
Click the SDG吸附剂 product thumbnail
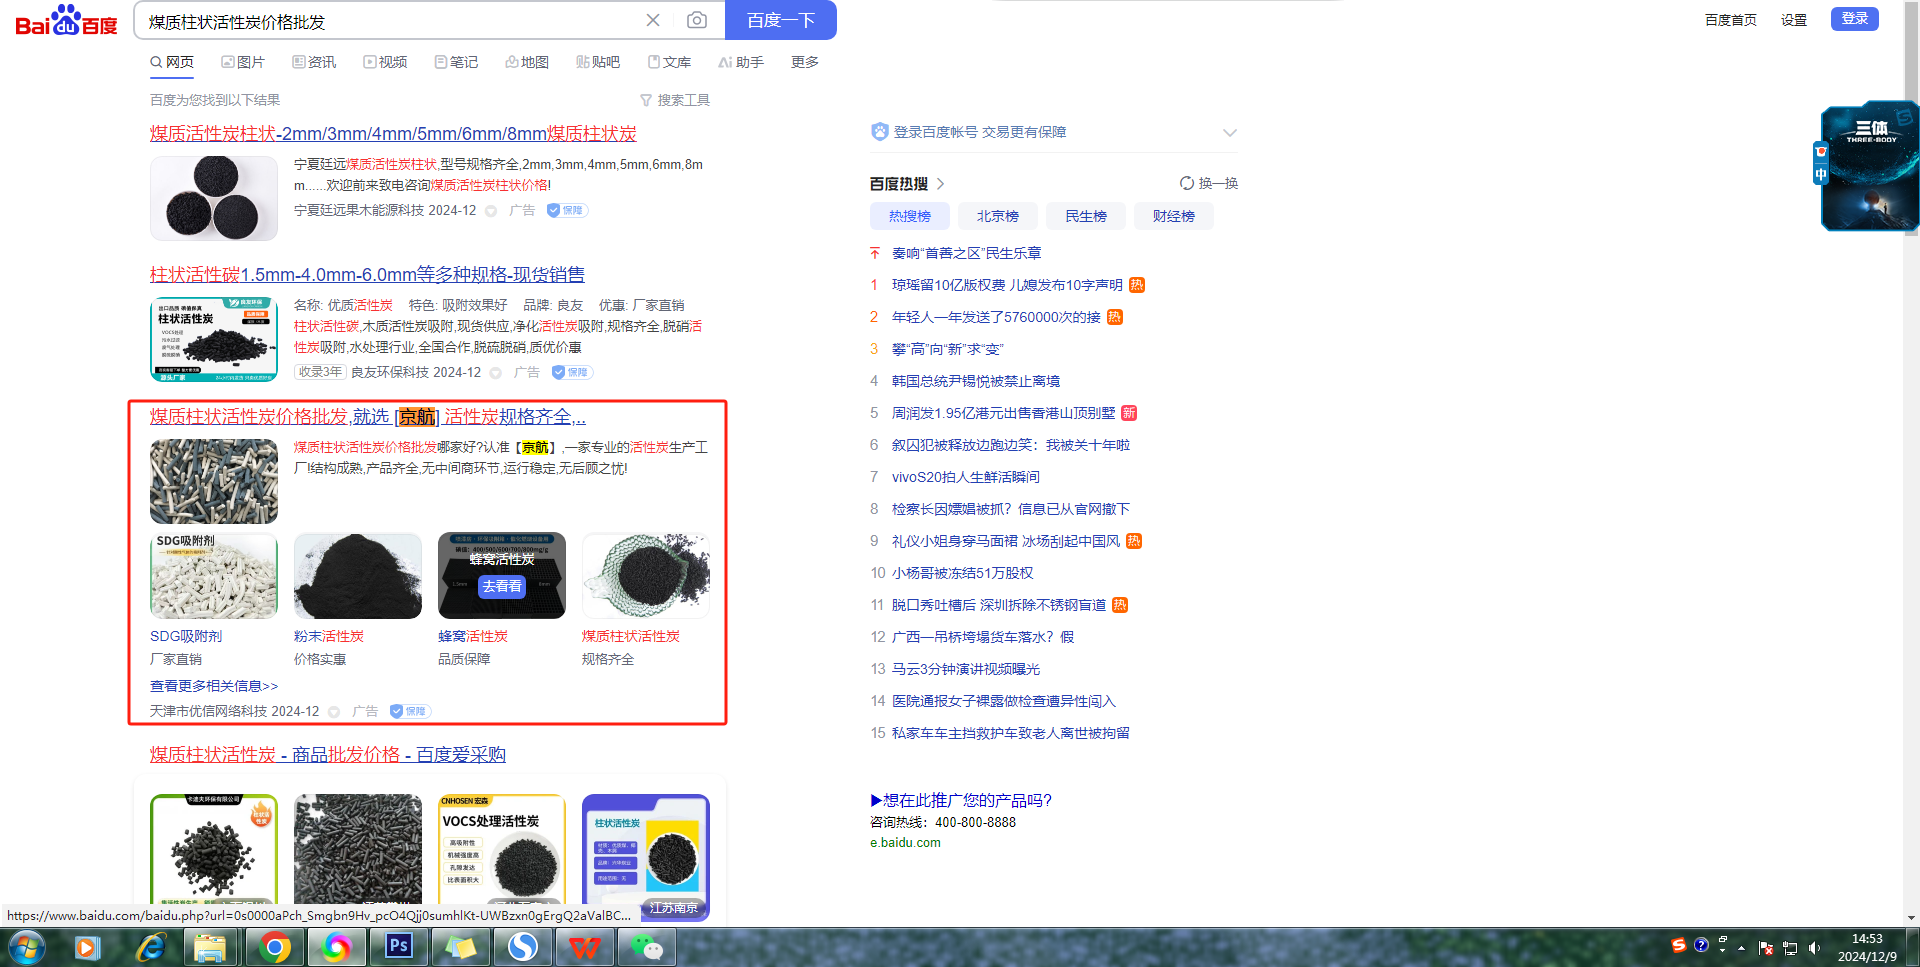click(214, 576)
